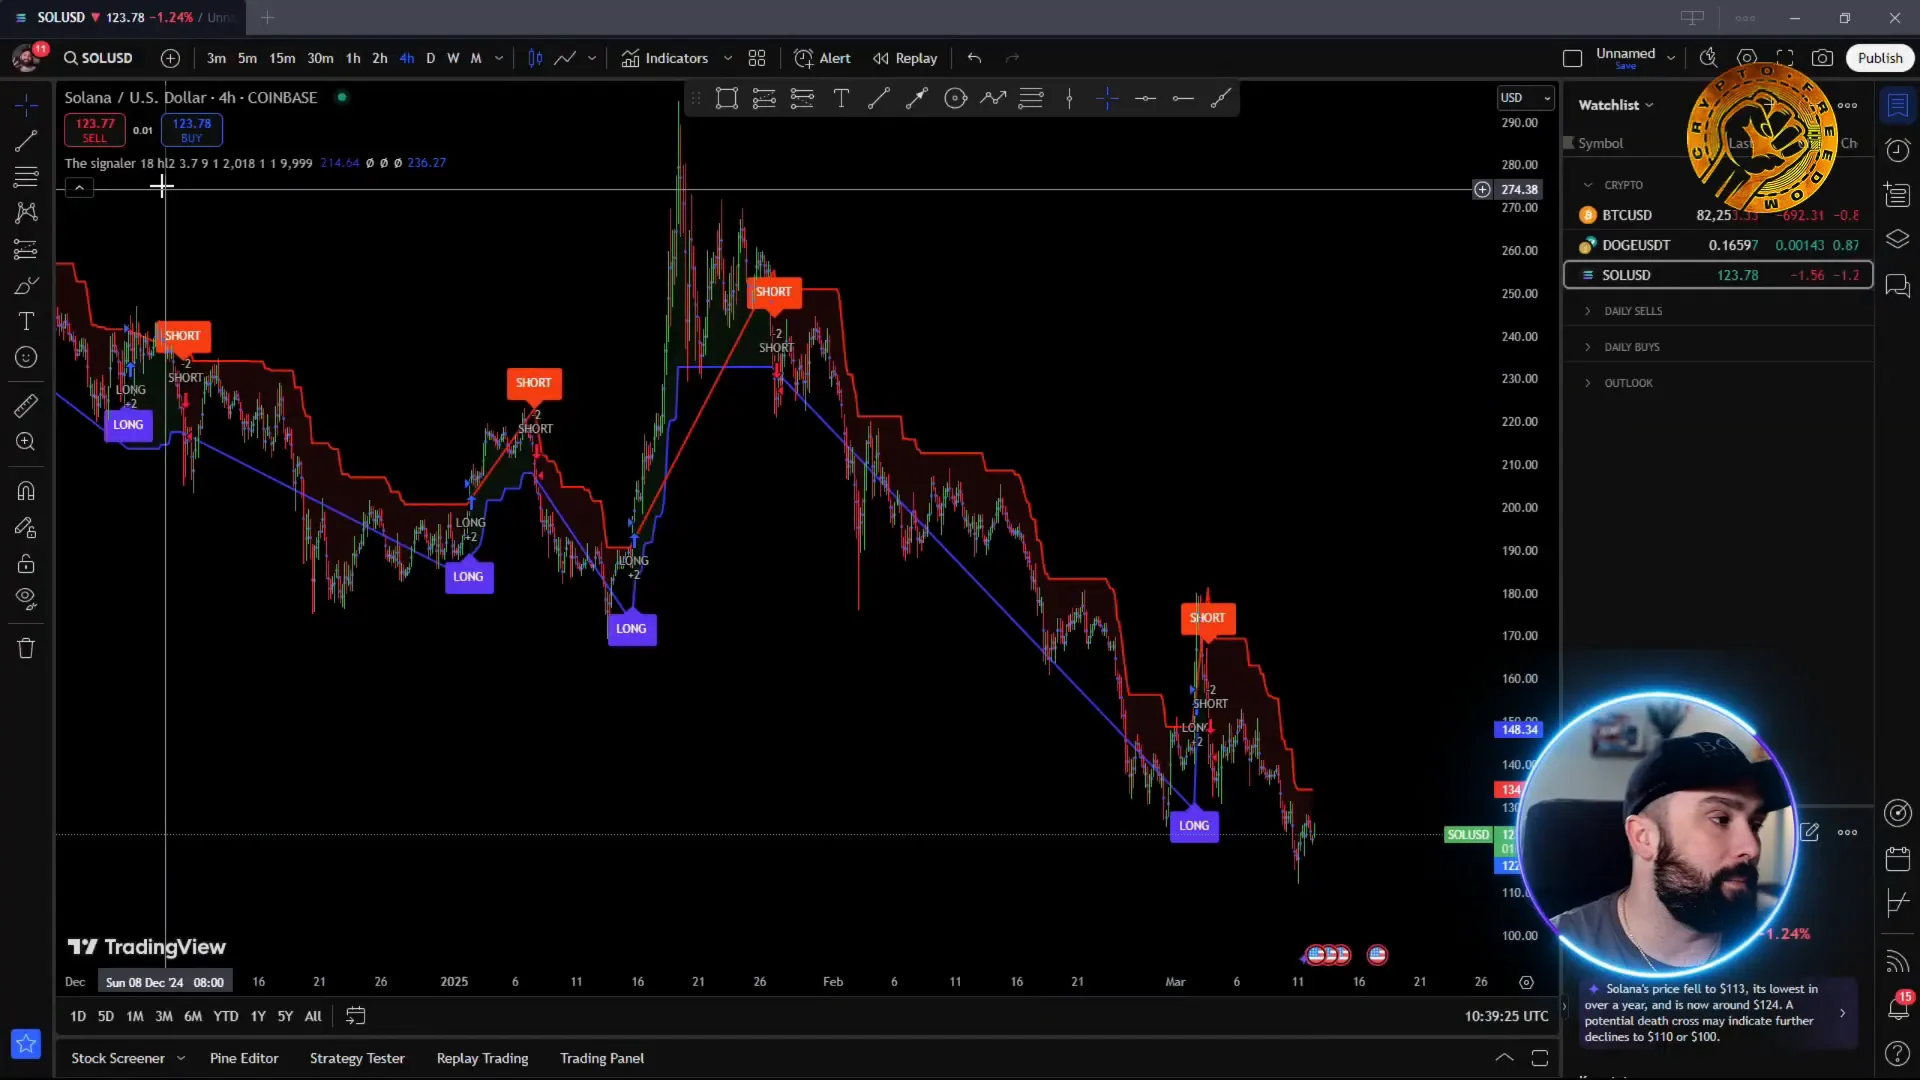Select the trend line drawing tool
1920x1080 pixels.
pos(26,141)
